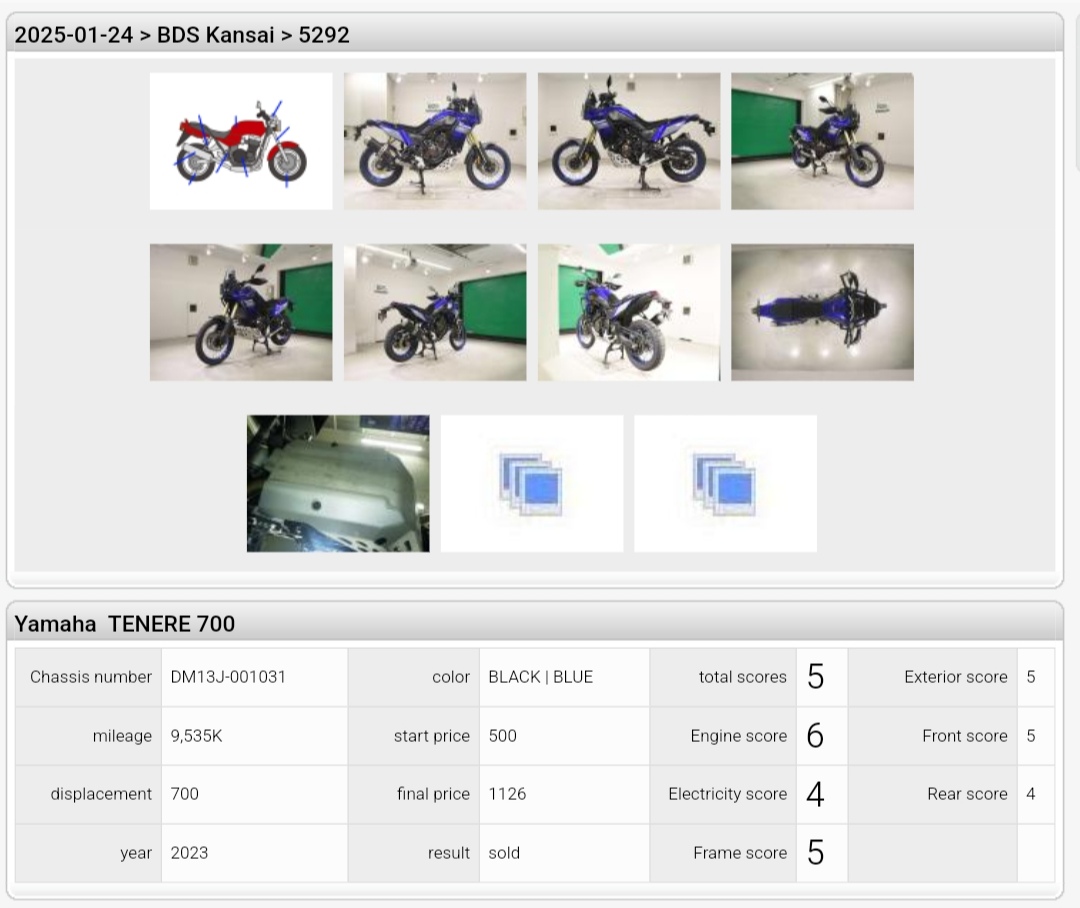Click the second blue placeholder image icon
The image size is (1080, 908).
[x=725, y=484]
